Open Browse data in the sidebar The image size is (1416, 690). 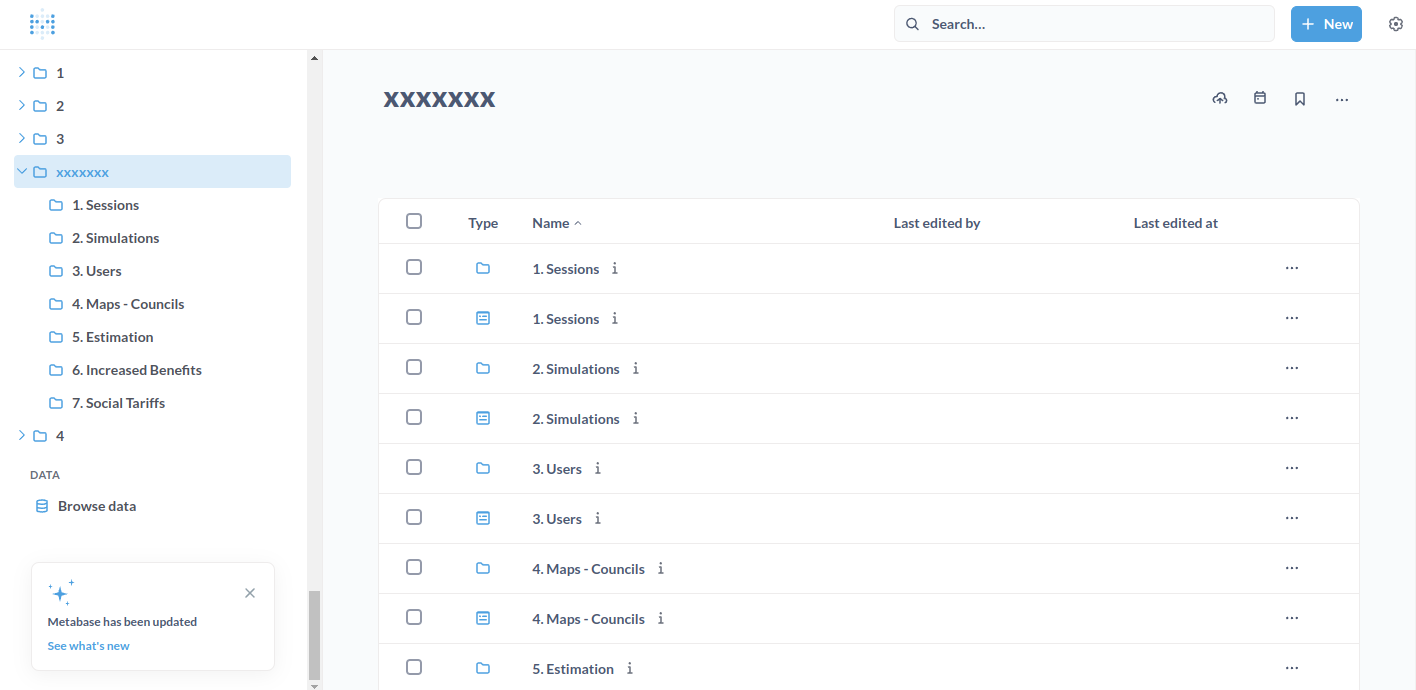click(96, 505)
